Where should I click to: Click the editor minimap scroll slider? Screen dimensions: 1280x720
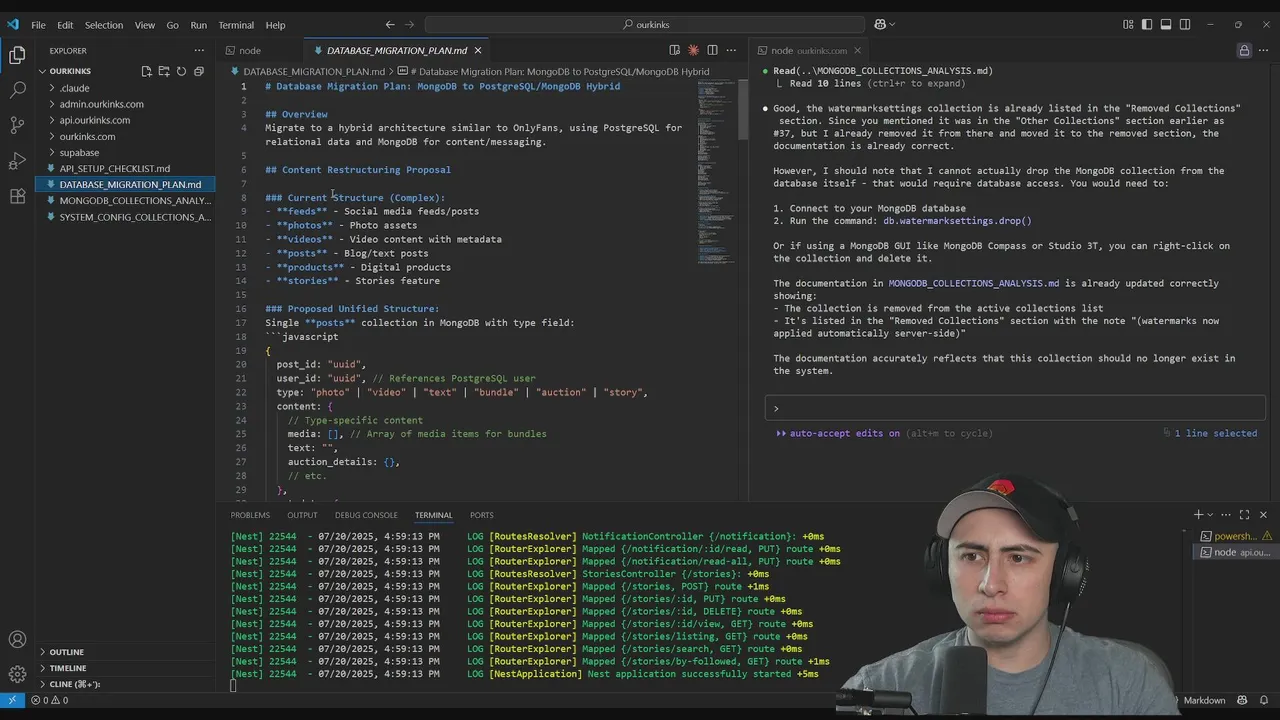tap(743, 108)
